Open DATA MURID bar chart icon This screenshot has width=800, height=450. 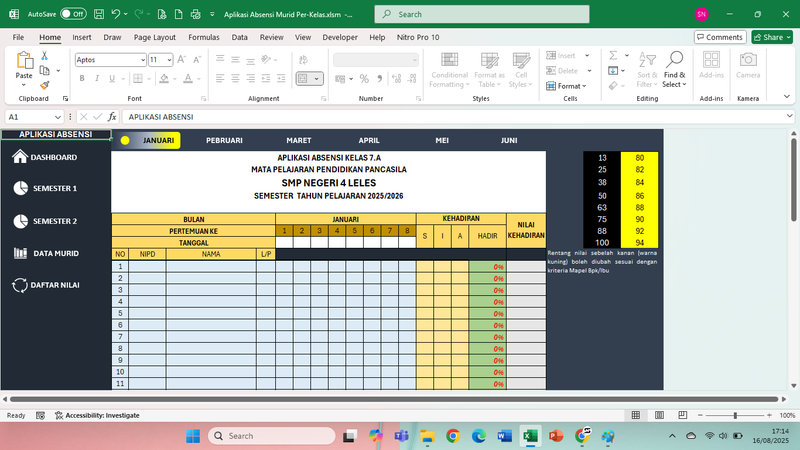tap(19, 253)
